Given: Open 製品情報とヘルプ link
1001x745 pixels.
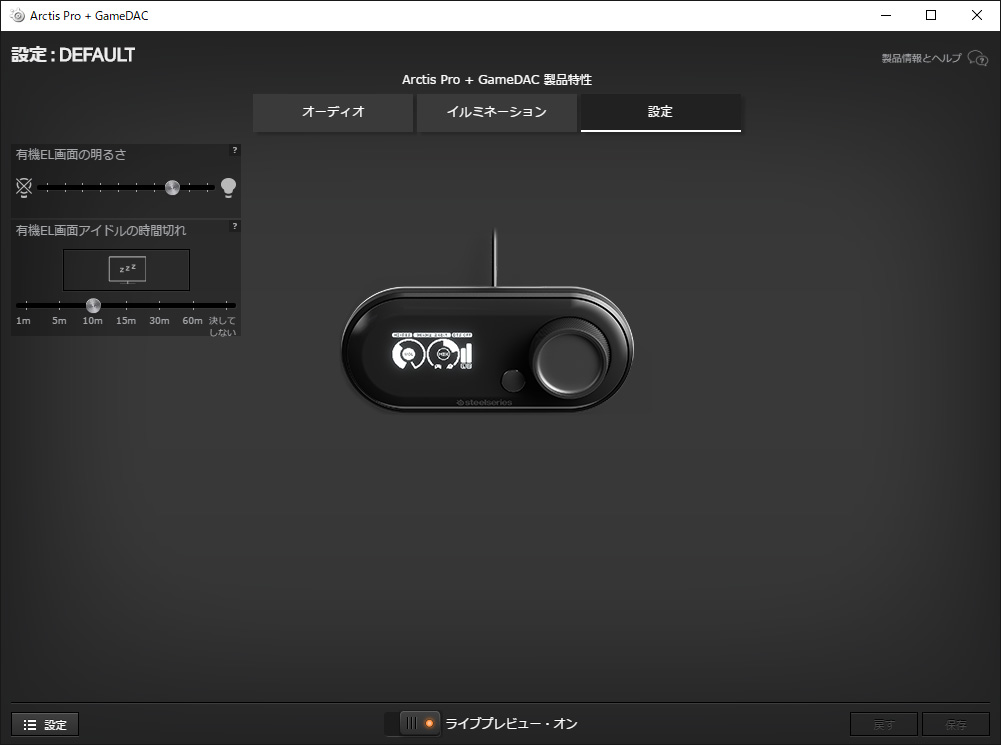Looking at the screenshot, I should [x=921, y=58].
